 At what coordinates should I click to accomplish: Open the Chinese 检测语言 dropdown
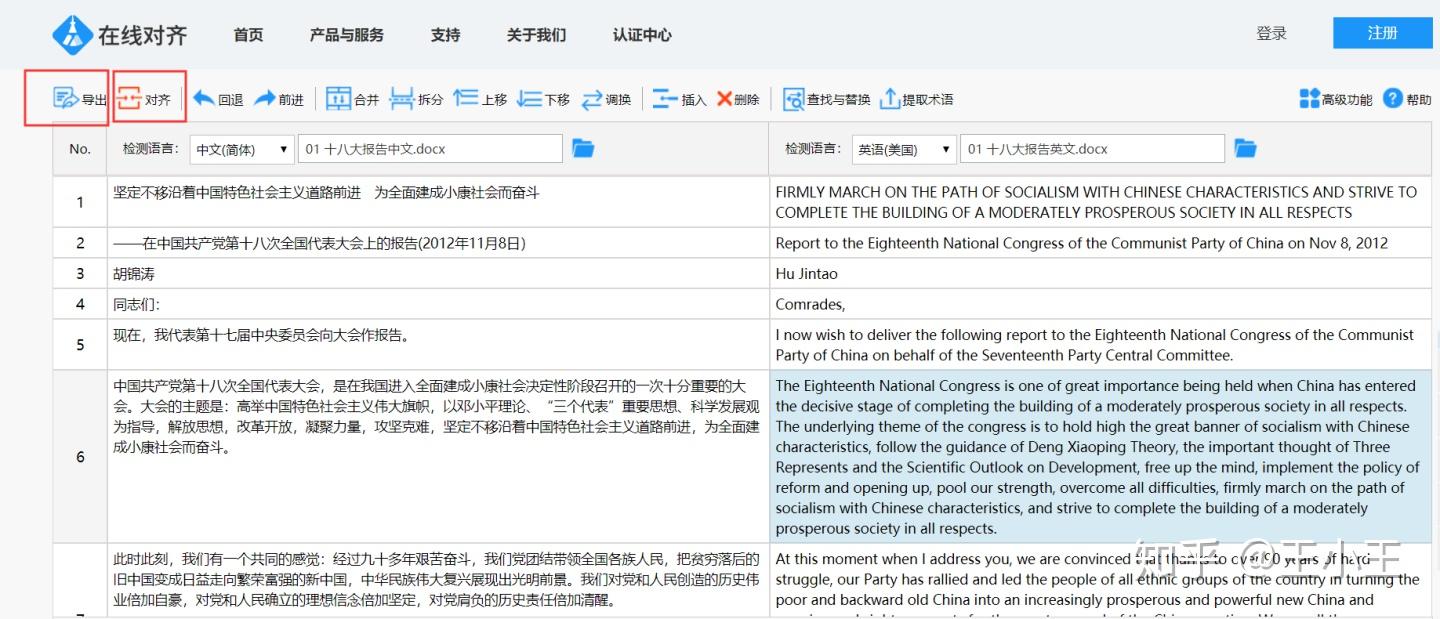[241, 148]
